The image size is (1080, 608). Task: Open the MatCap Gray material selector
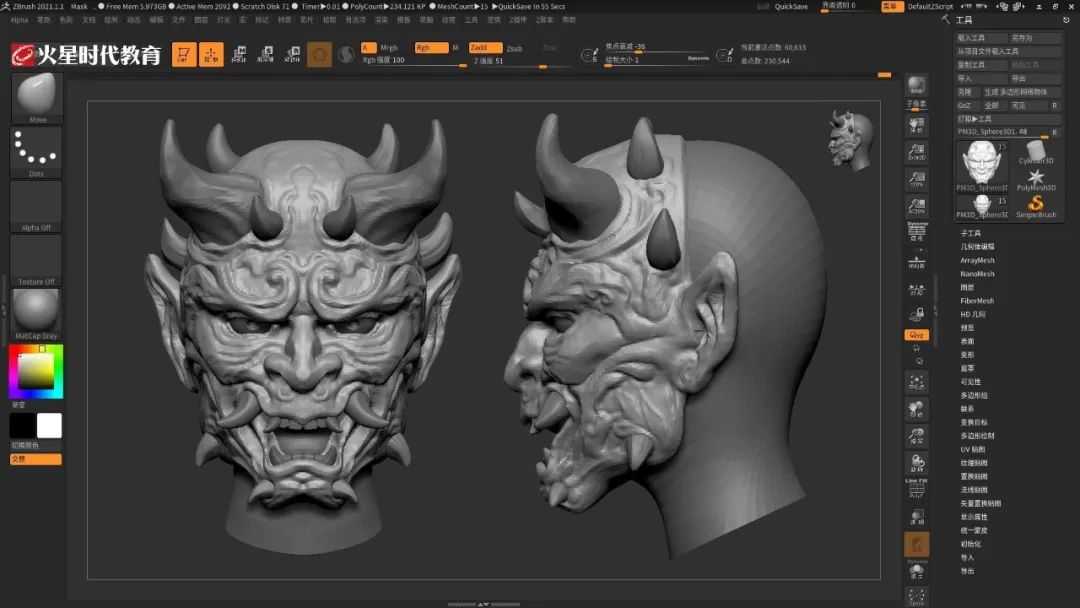click(x=37, y=314)
